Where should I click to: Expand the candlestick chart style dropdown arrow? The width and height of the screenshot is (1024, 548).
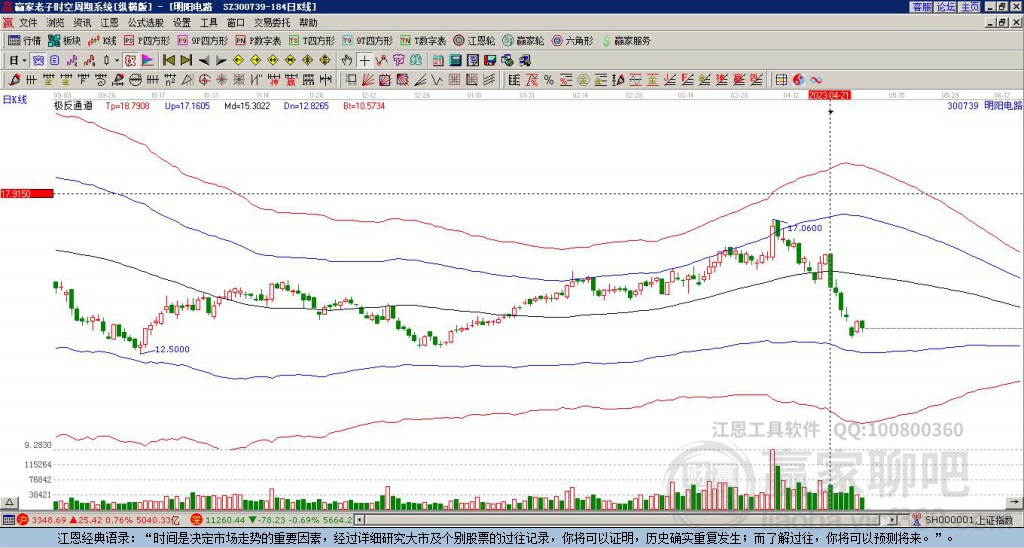(x=117, y=60)
